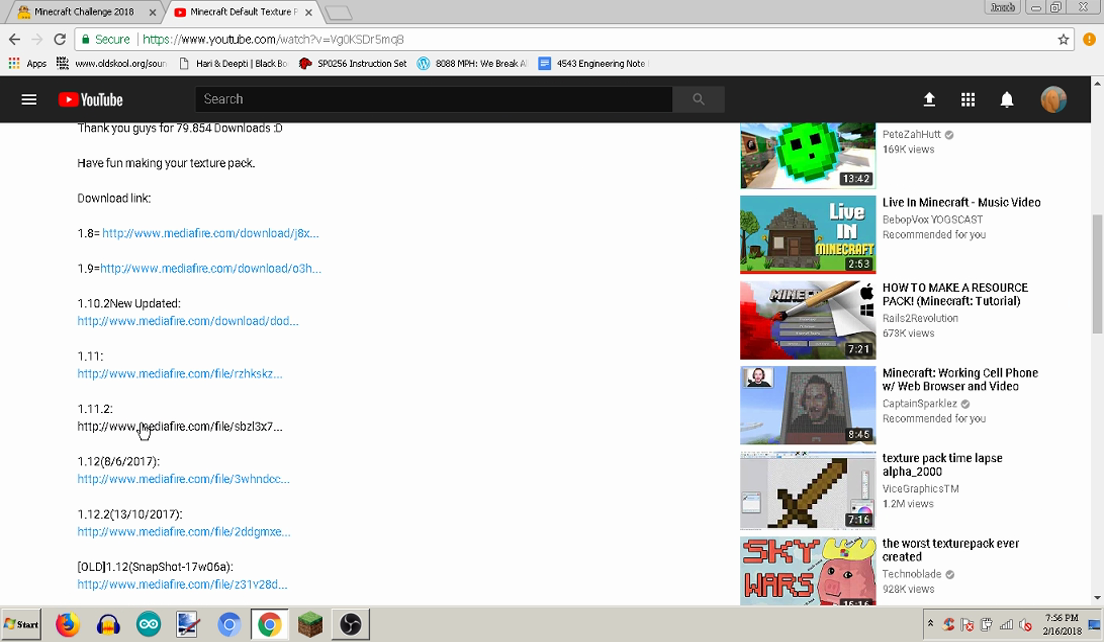Go to the YouTube home logo

click(x=91, y=100)
